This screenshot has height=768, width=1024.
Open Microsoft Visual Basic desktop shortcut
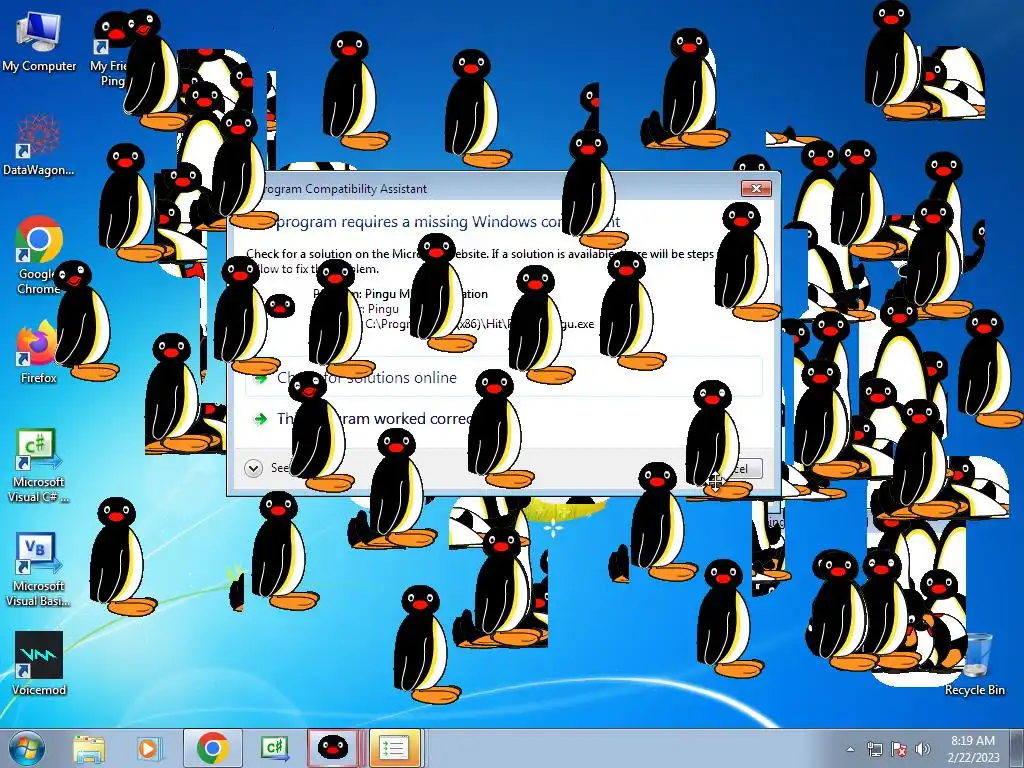pos(38,569)
